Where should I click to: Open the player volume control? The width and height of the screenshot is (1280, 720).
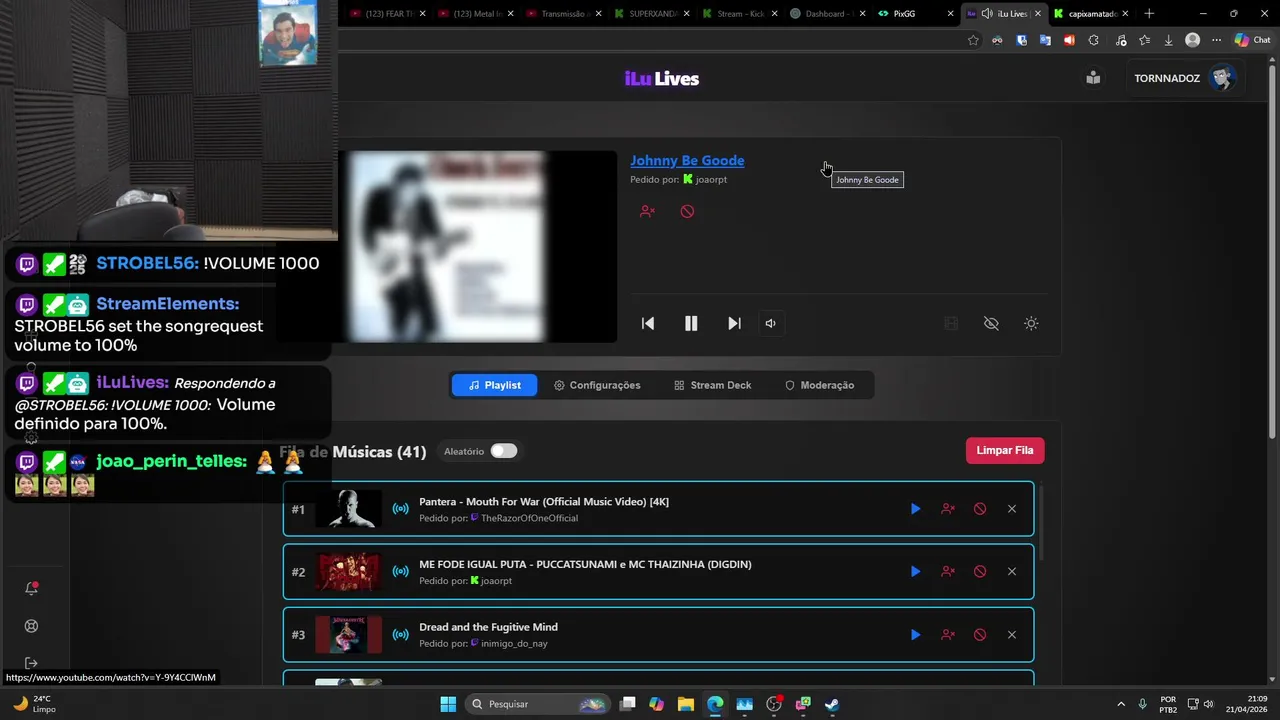tap(770, 323)
